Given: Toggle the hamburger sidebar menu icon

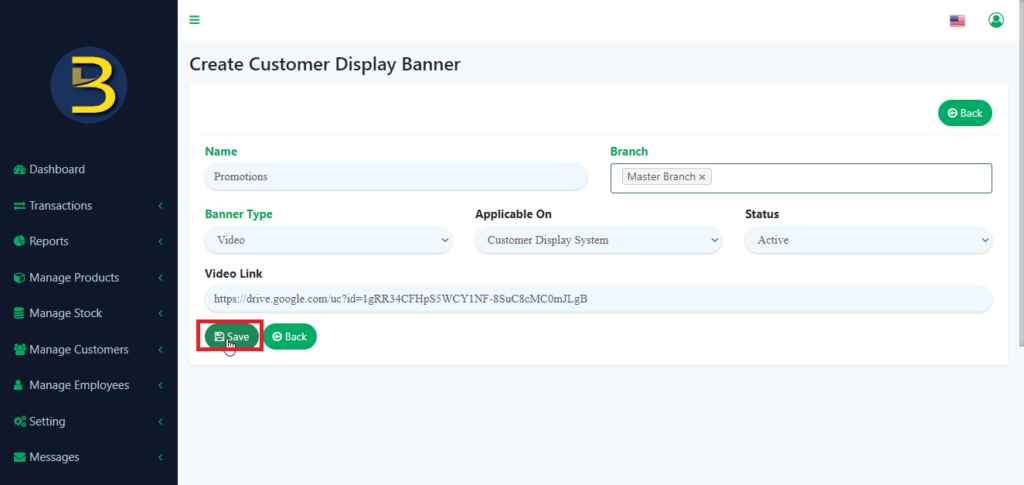Looking at the screenshot, I should coord(194,20).
